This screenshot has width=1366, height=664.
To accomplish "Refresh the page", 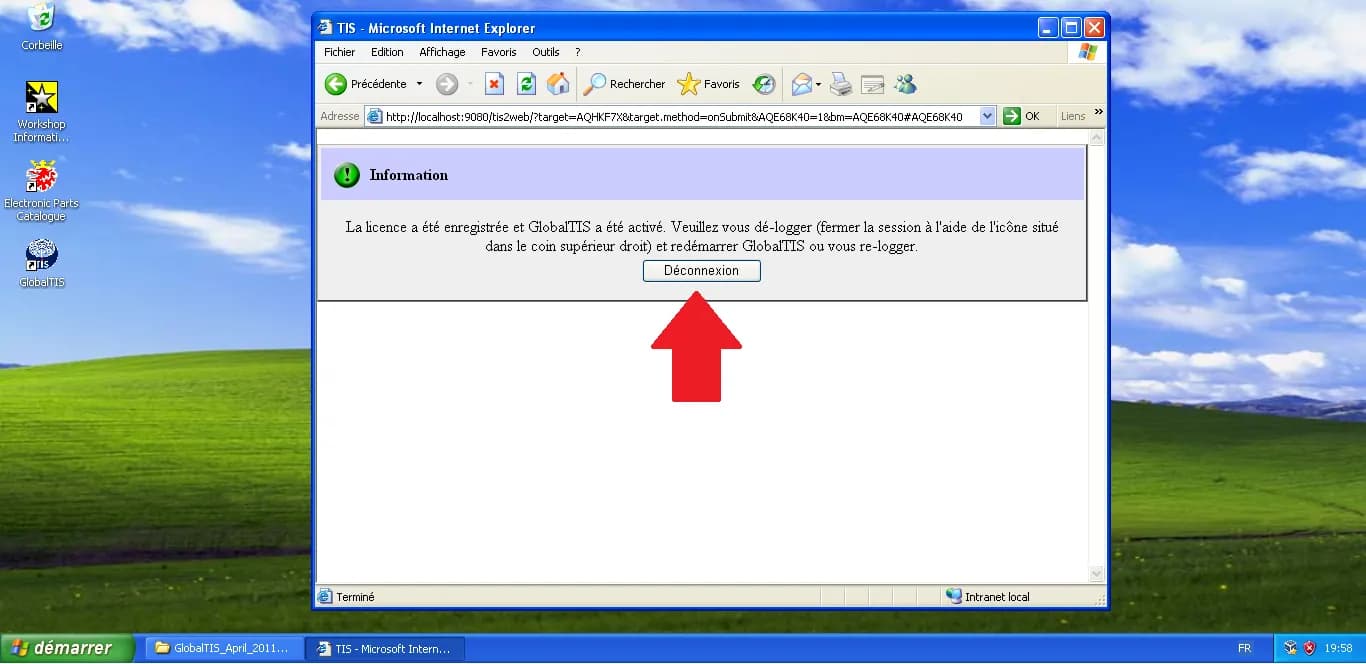I will [x=526, y=84].
